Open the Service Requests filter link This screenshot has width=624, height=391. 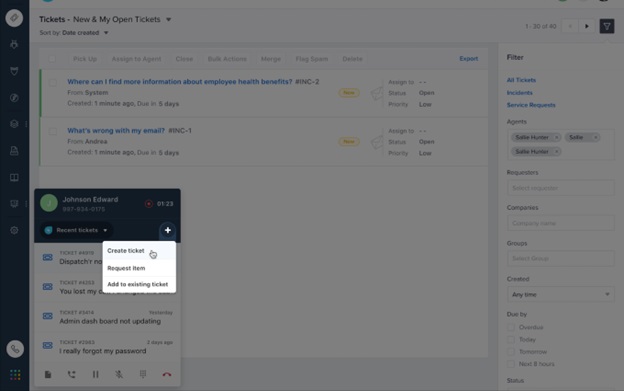tap(531, 105)
